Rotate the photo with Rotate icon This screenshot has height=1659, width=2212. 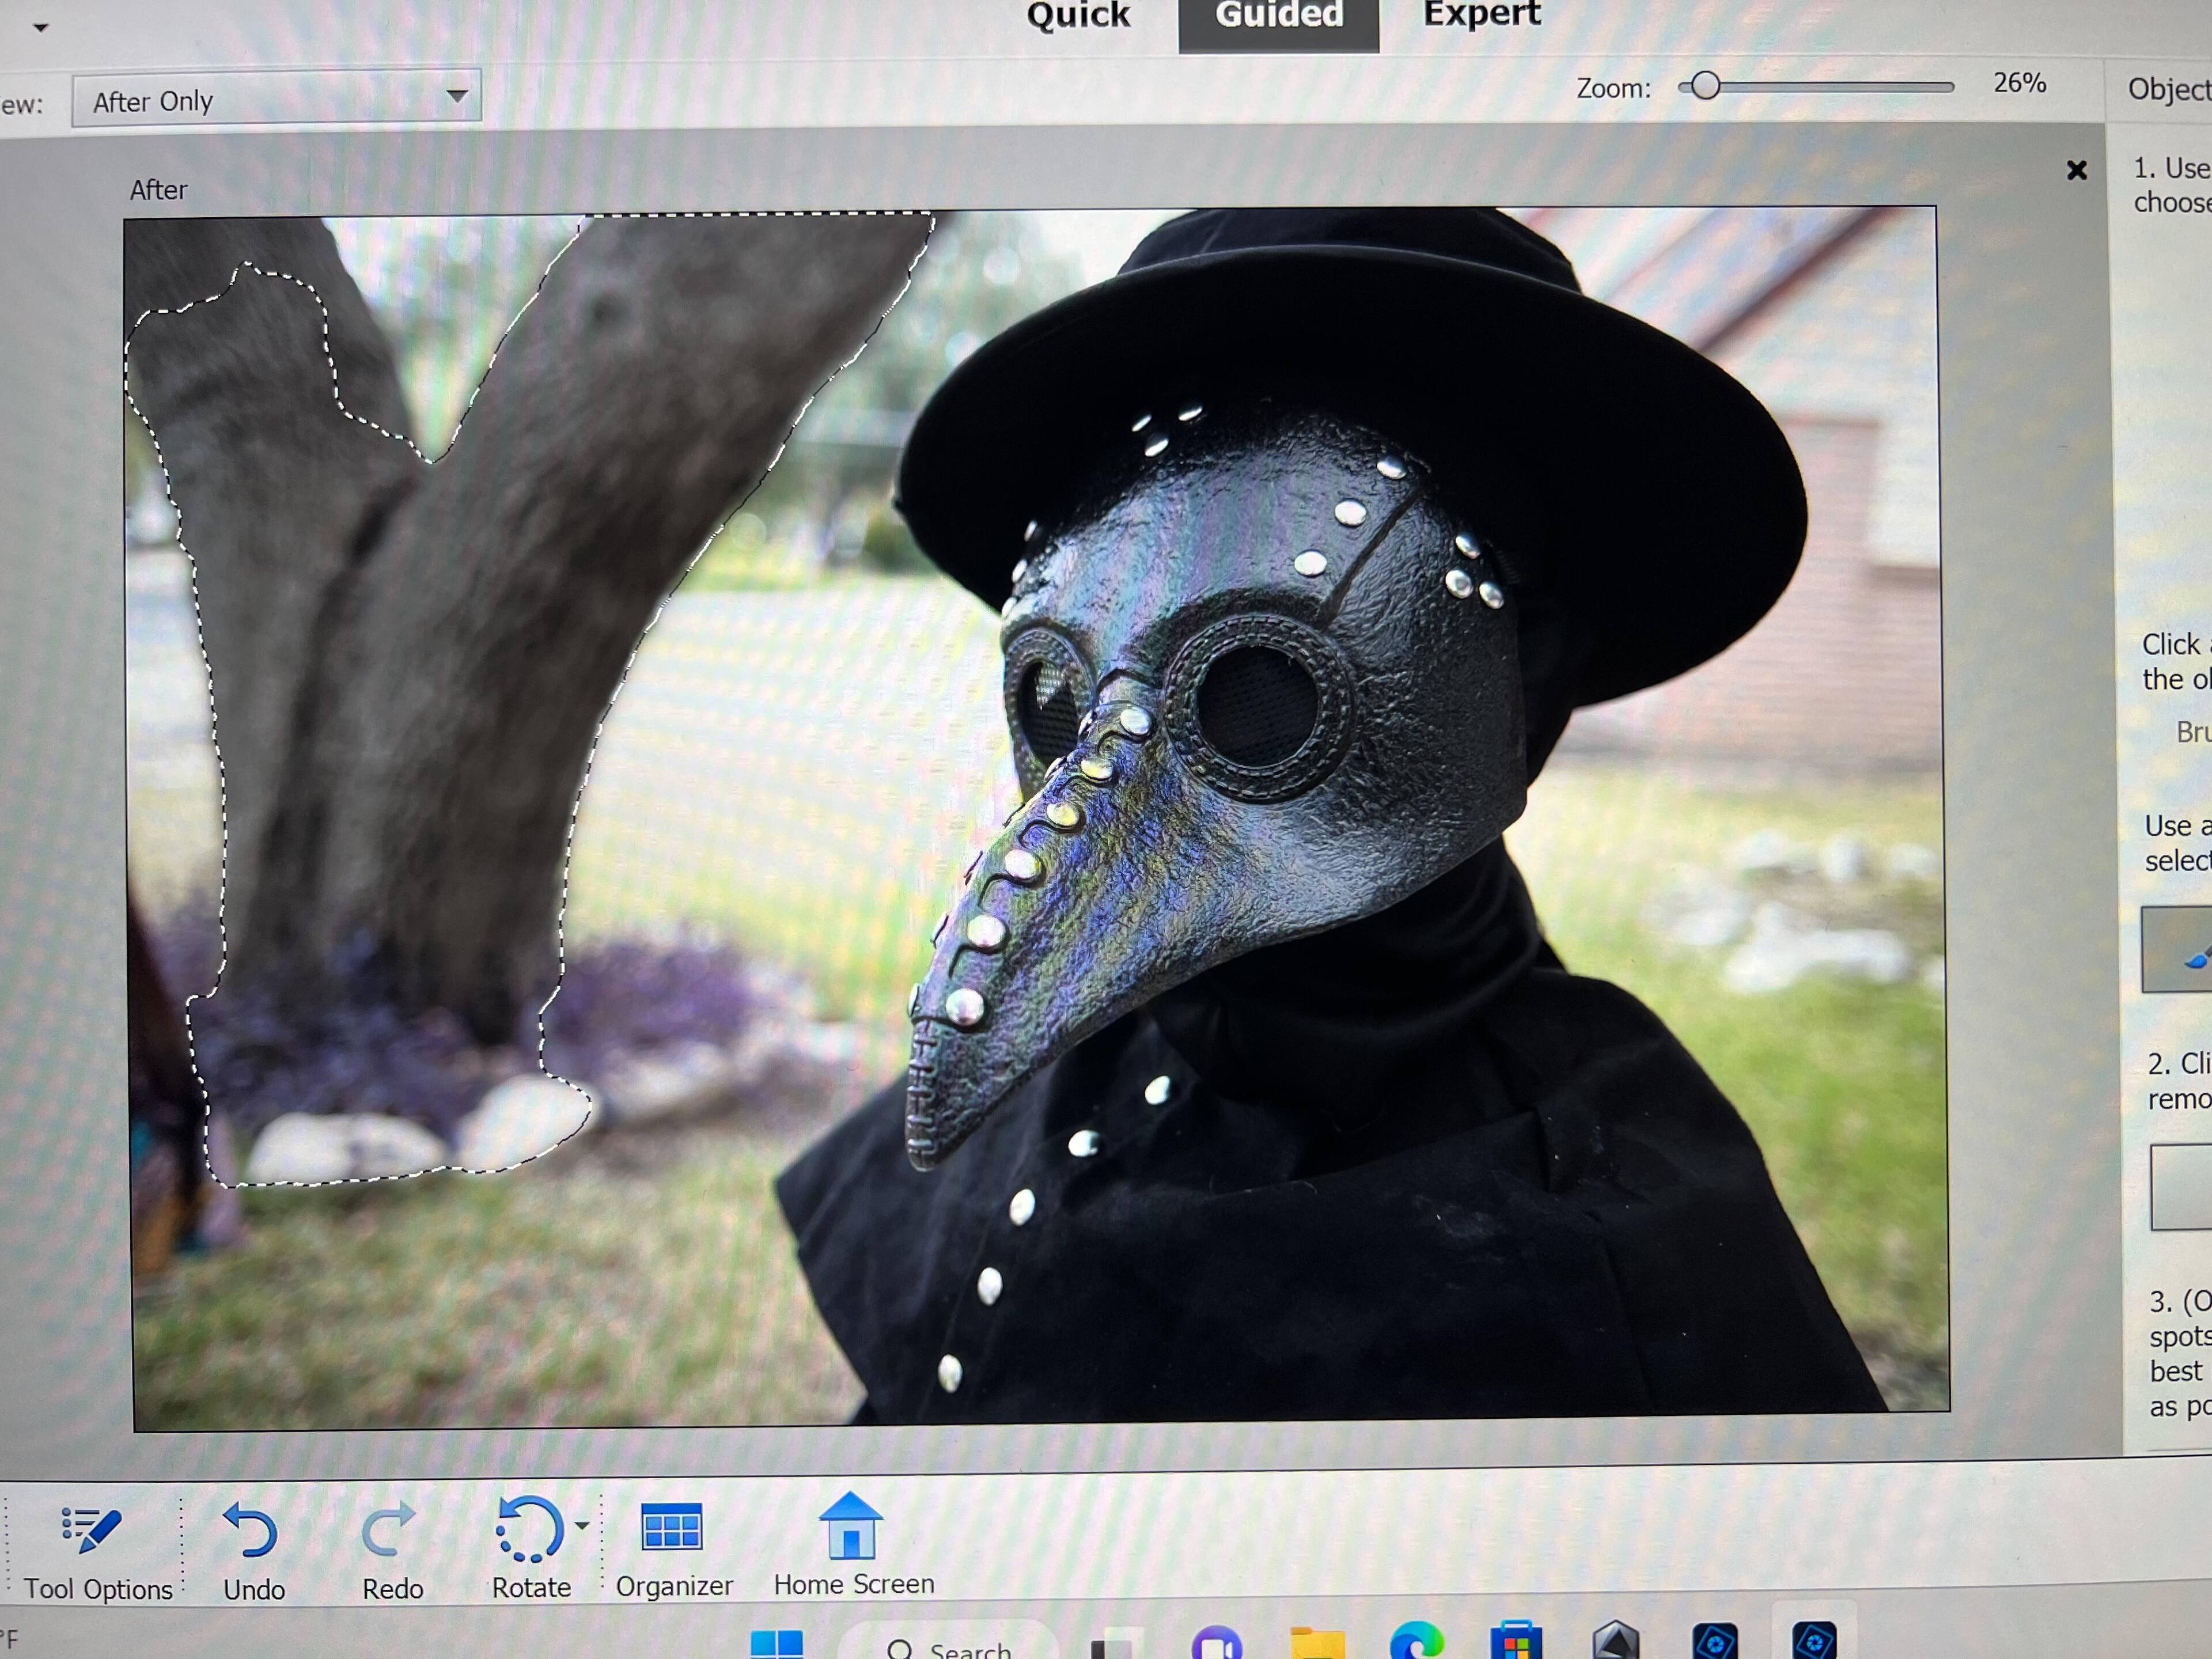[528, 1529]
